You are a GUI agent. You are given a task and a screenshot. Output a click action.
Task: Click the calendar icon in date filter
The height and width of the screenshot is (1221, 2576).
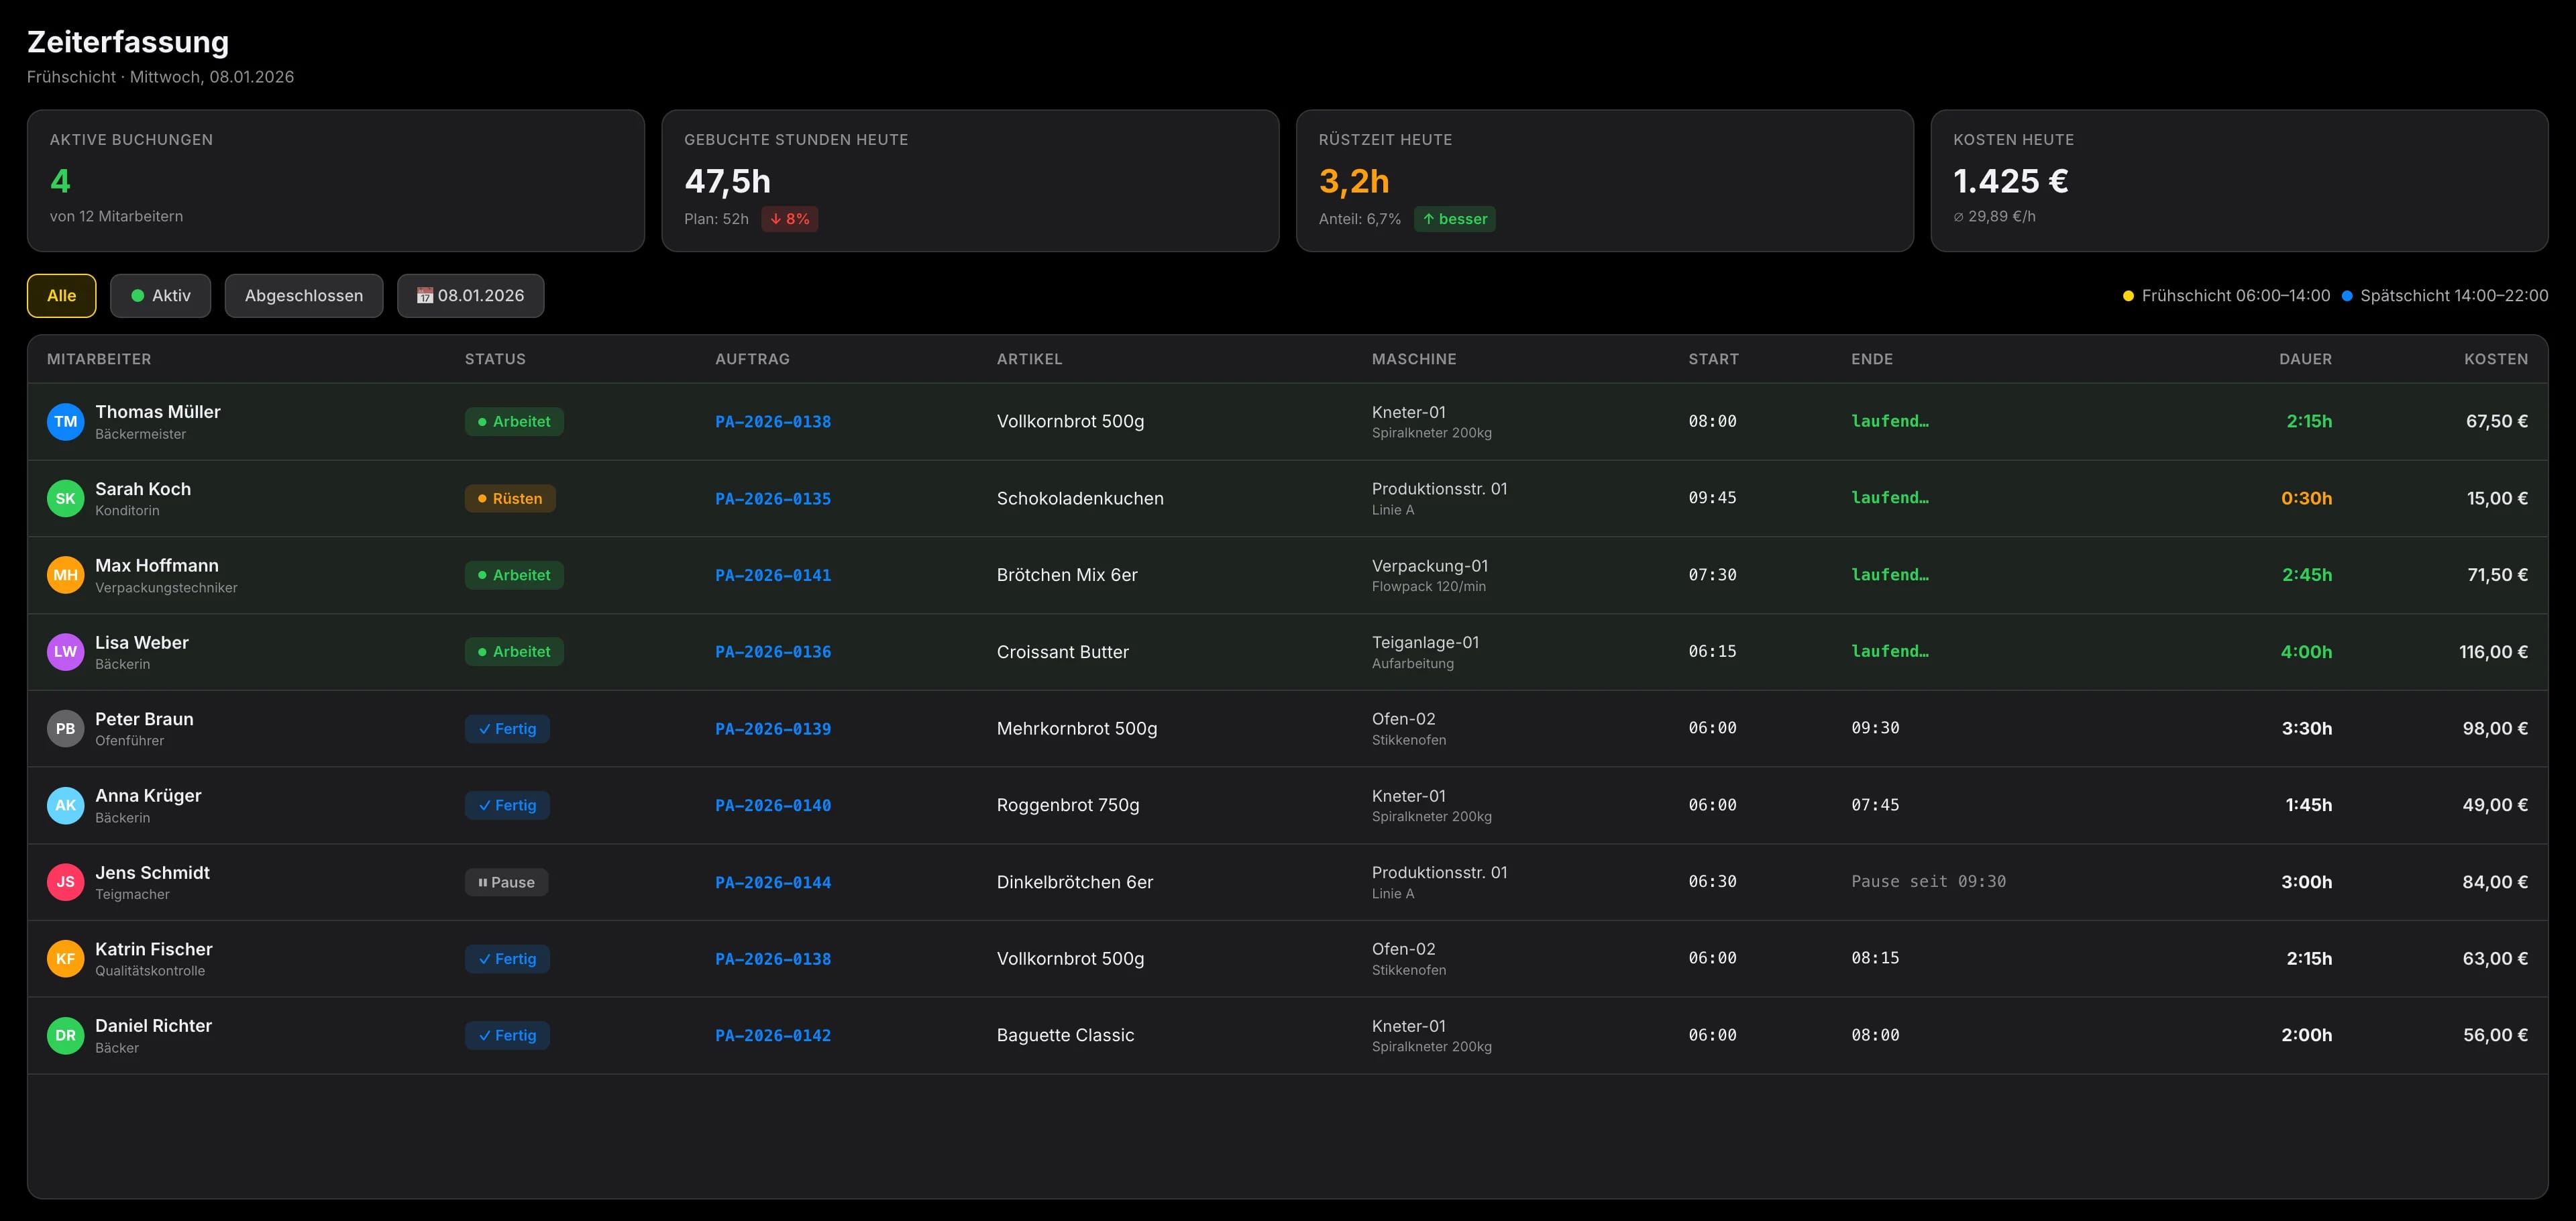coord(425,296)
